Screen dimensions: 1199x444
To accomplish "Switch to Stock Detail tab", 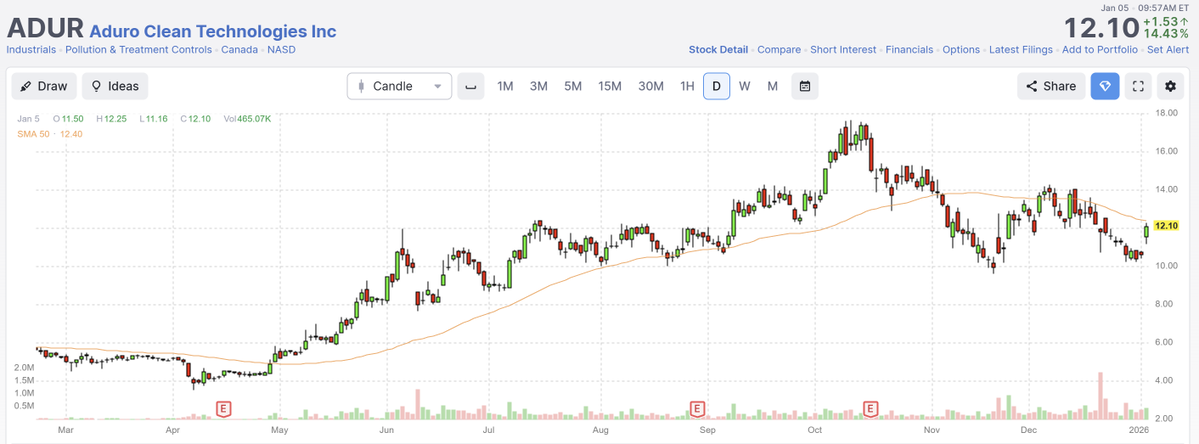I will tap(718, 50).
